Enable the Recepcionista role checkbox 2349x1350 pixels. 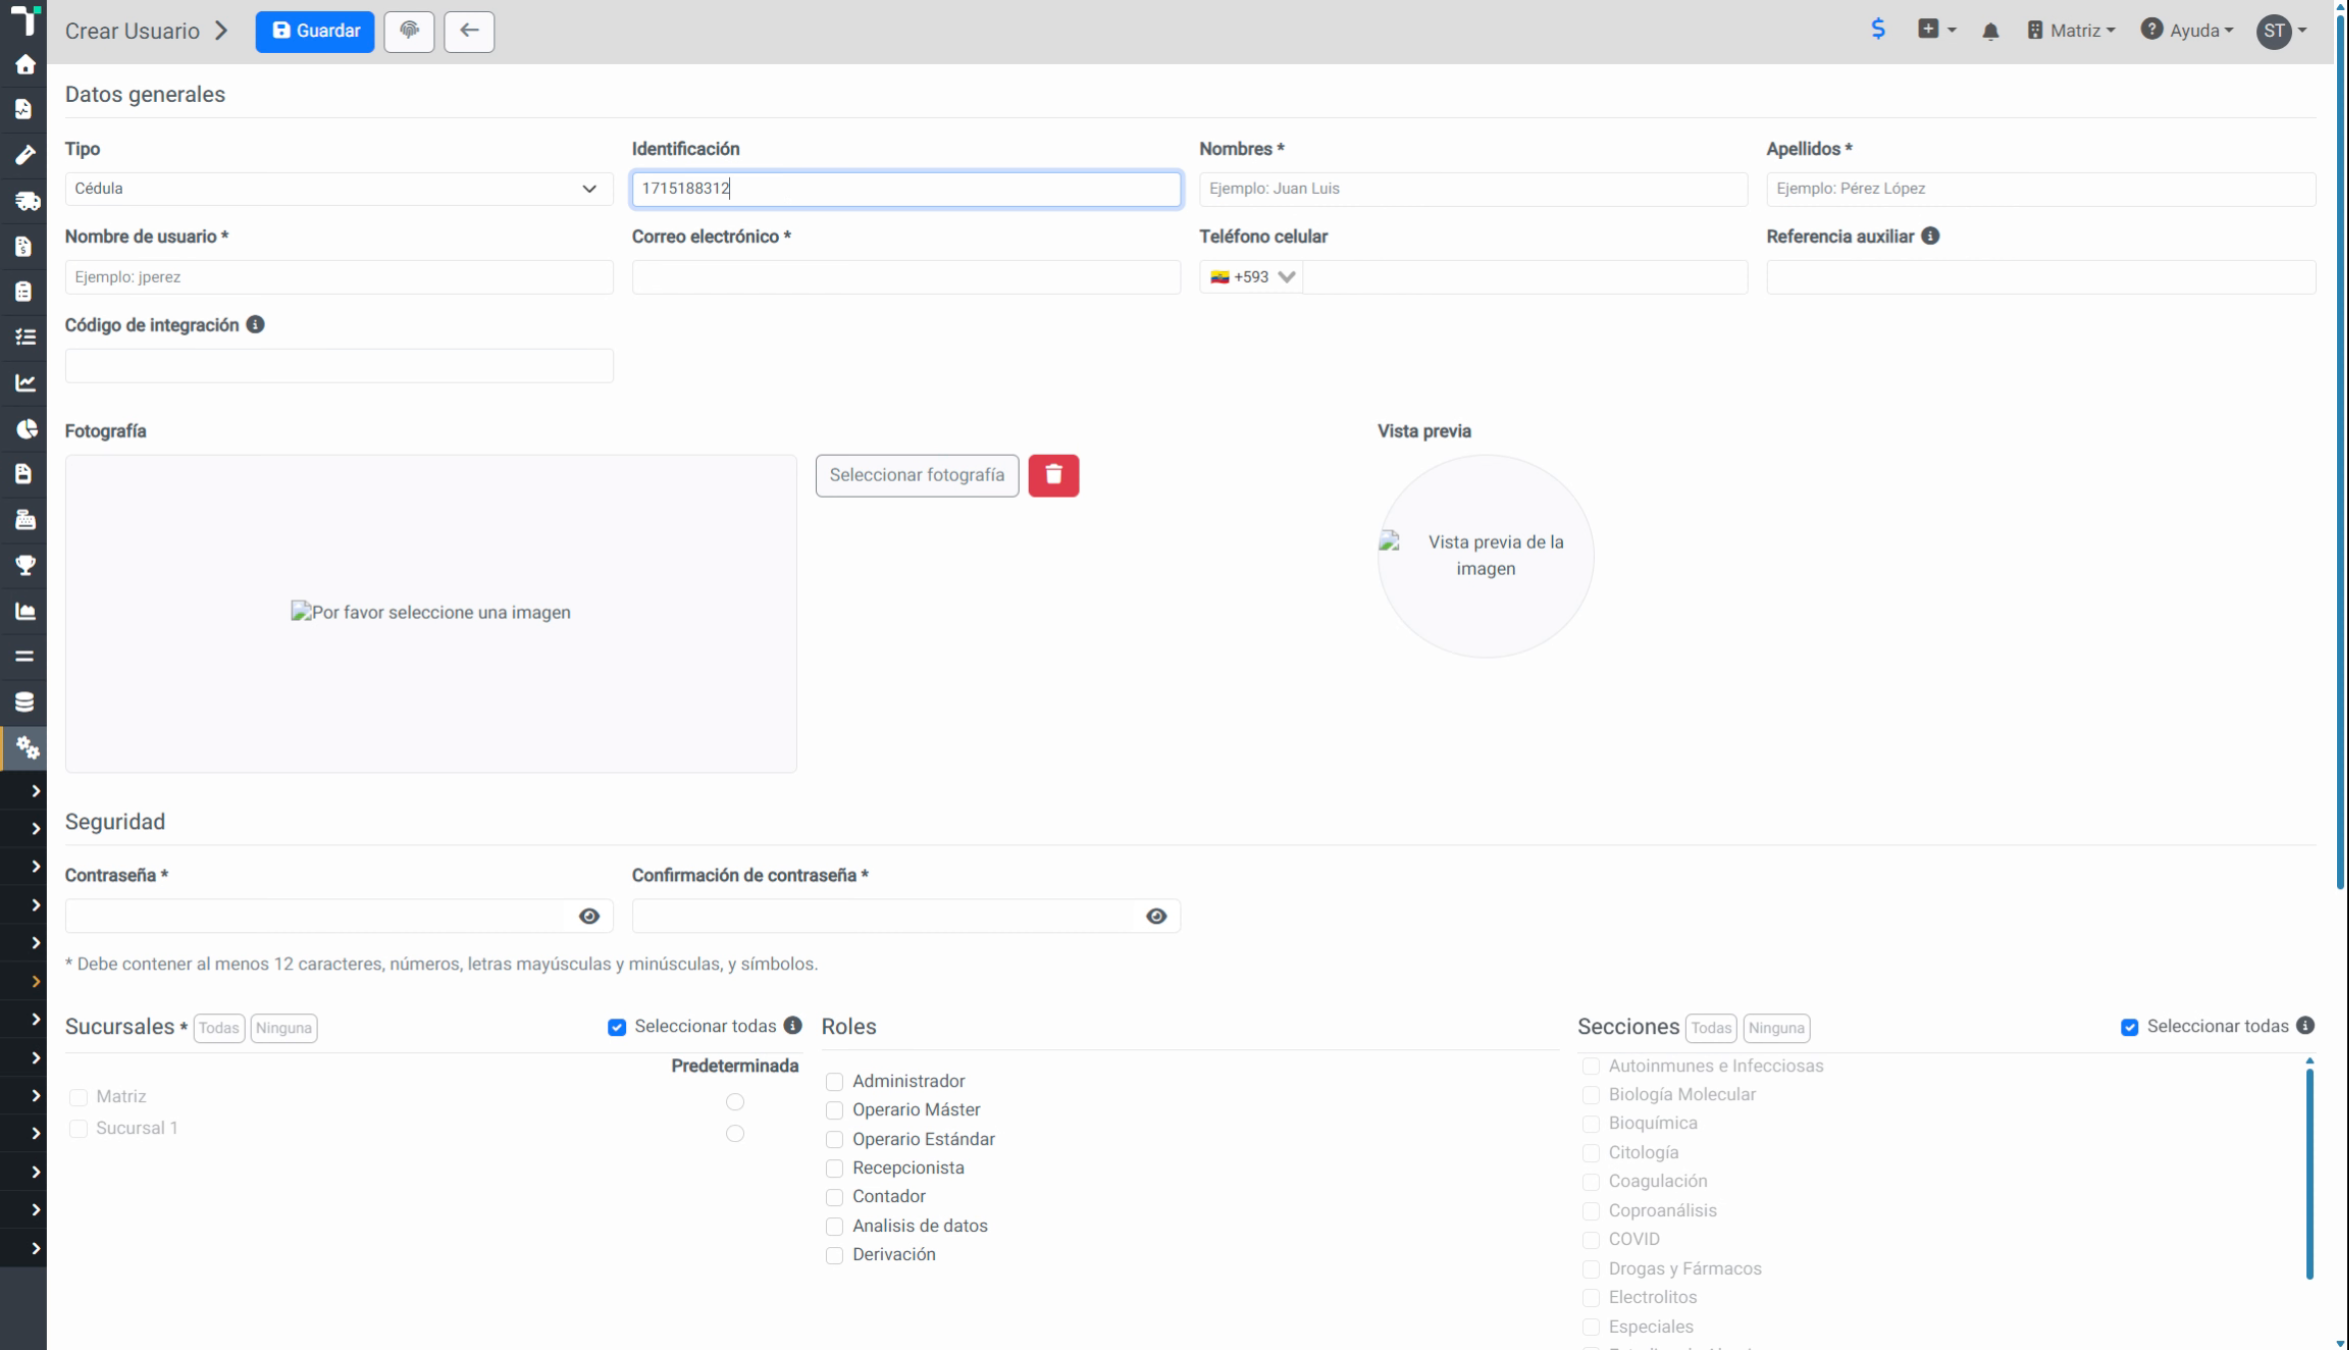click(834, 1168)
